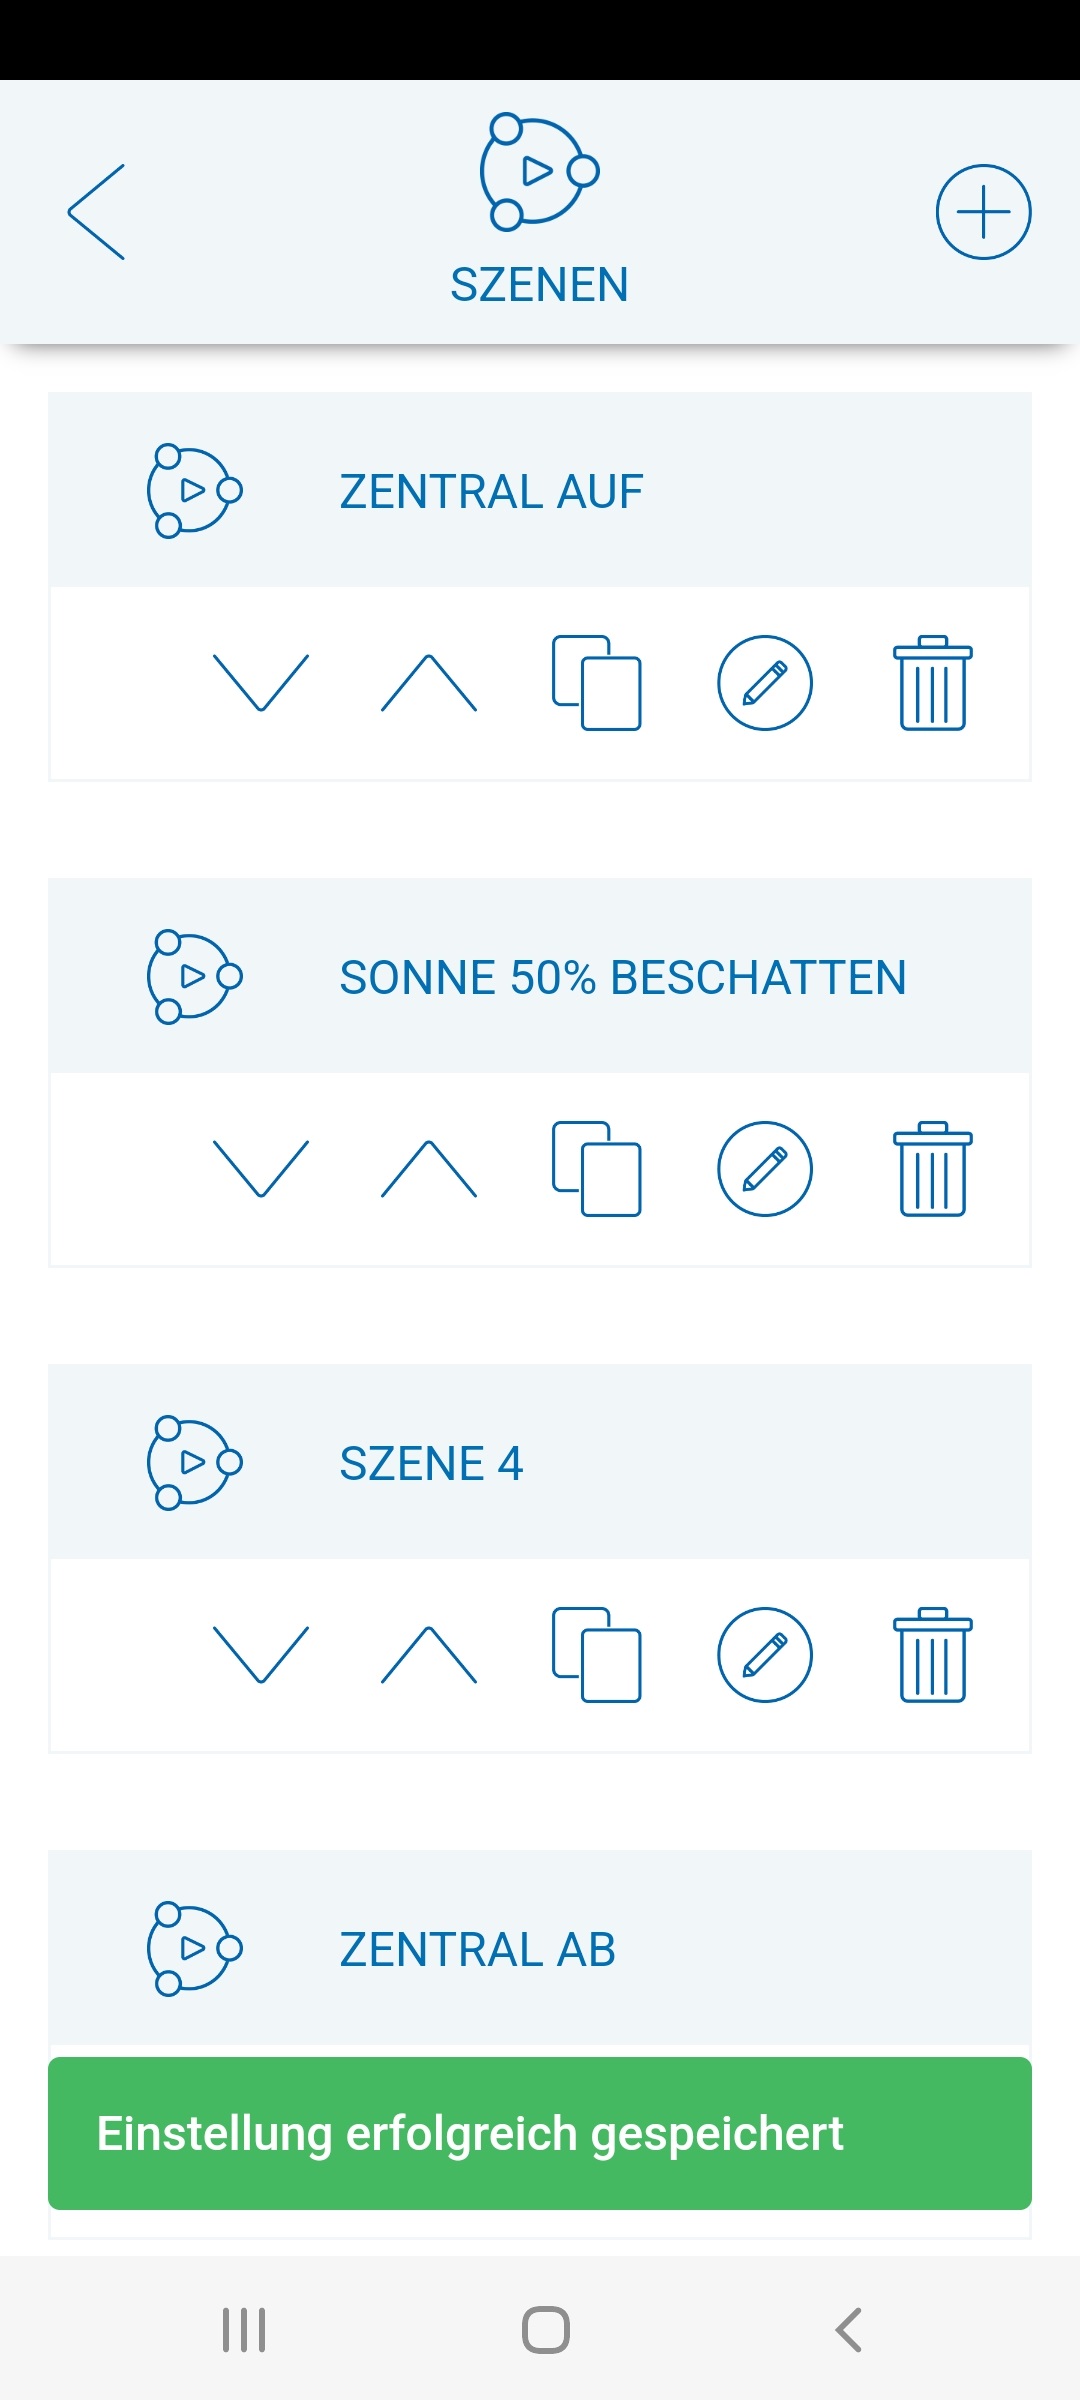Go back using the header arrow
1080x2400 pixels.
97,212
